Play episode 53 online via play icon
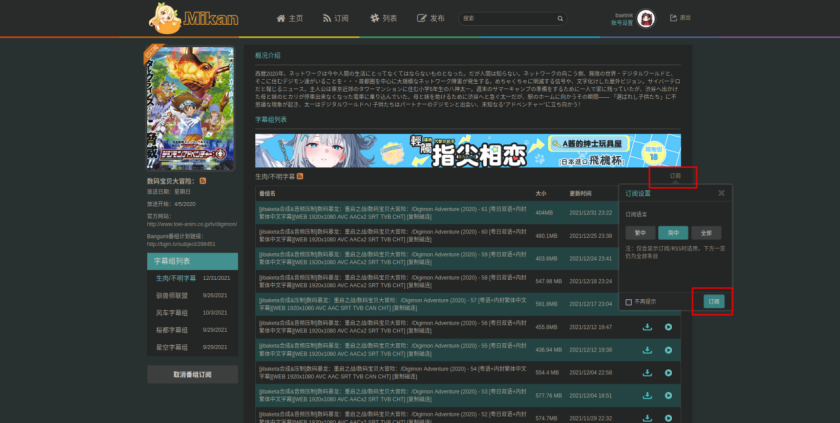The width and height of the screenshot is (840, 423). [x=668, y=395]
